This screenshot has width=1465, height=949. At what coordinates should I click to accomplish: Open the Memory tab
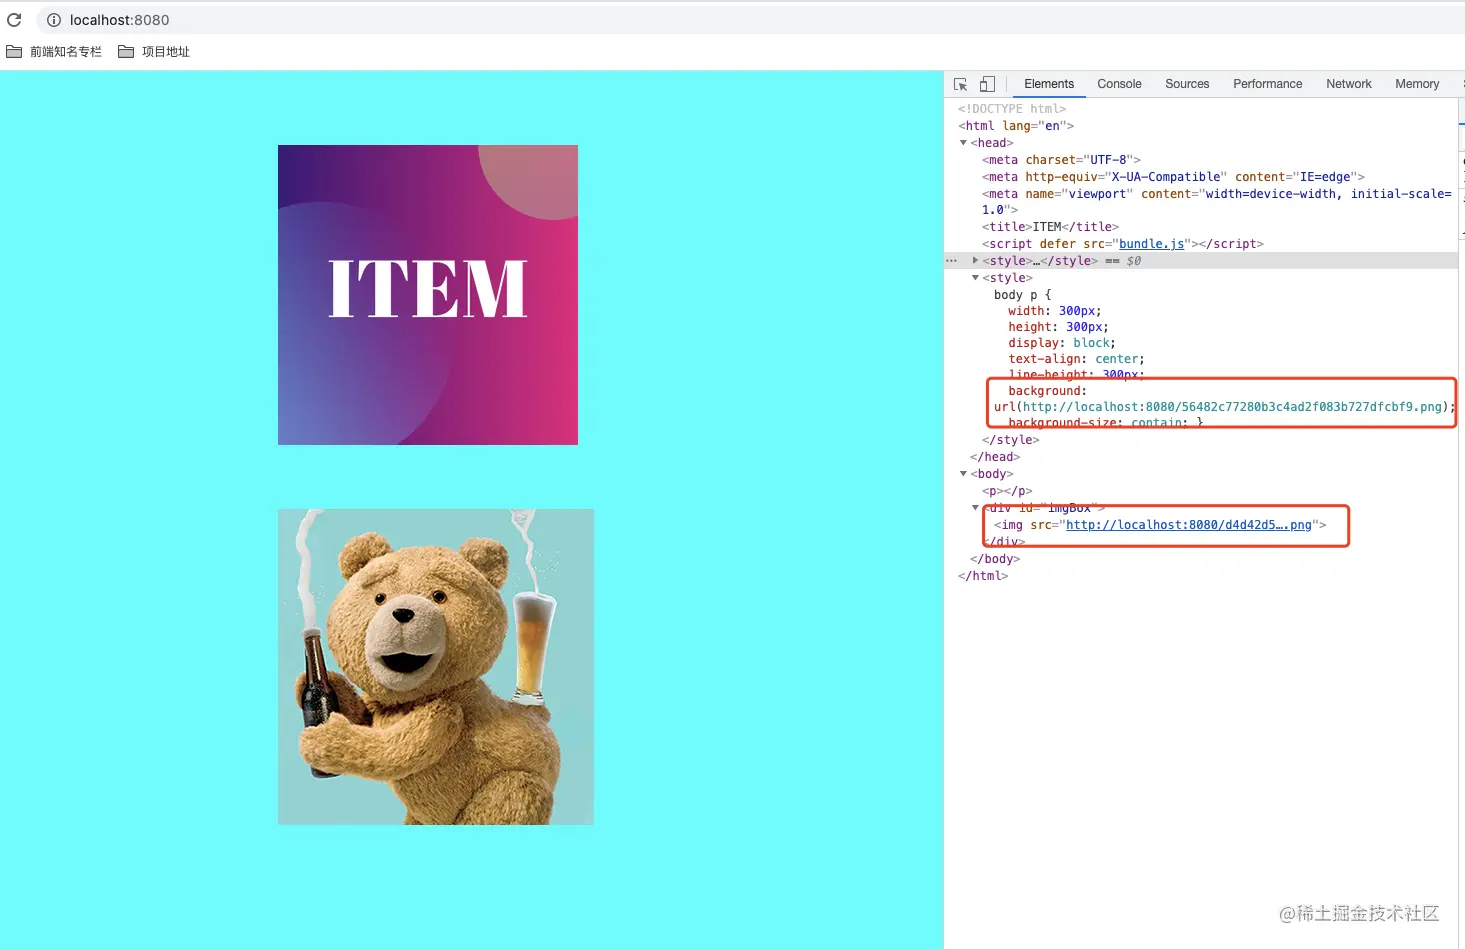coord(1417,84)
